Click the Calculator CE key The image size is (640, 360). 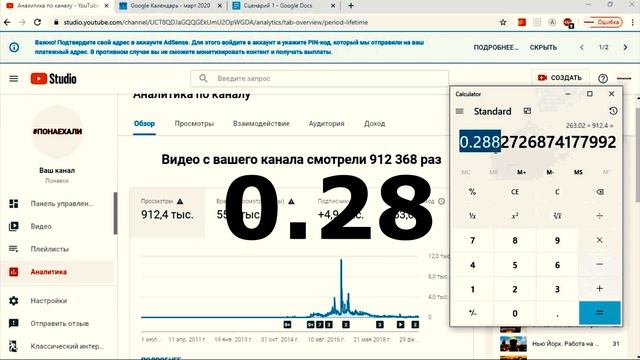click(x=515, y=192)
